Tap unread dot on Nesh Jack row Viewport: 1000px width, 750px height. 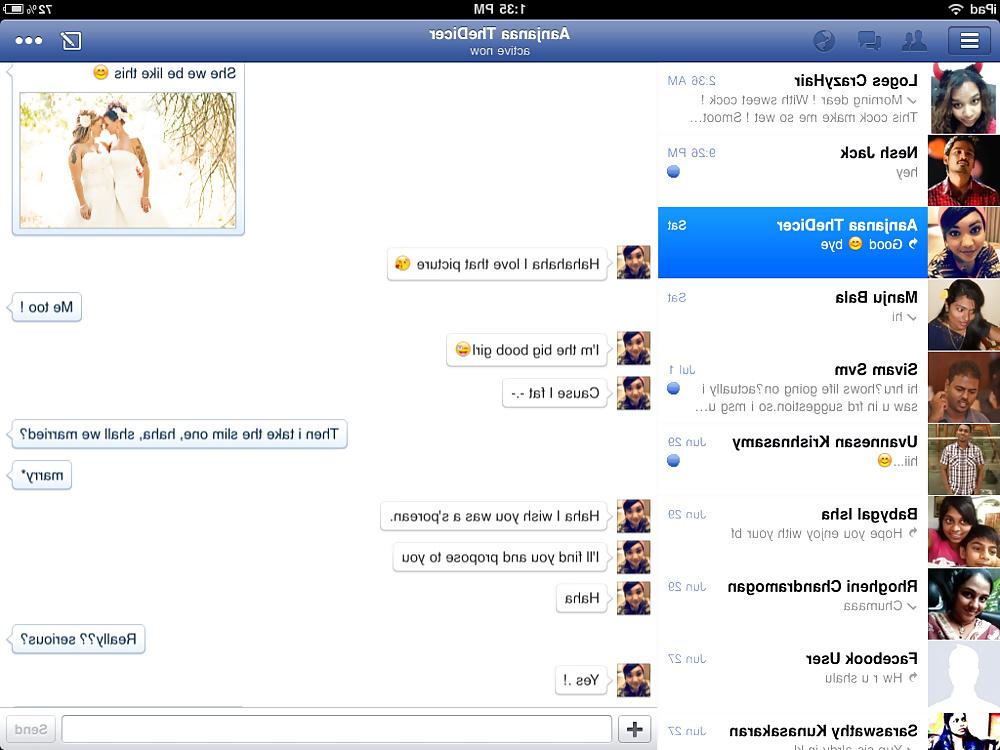(x=673, y=172)
